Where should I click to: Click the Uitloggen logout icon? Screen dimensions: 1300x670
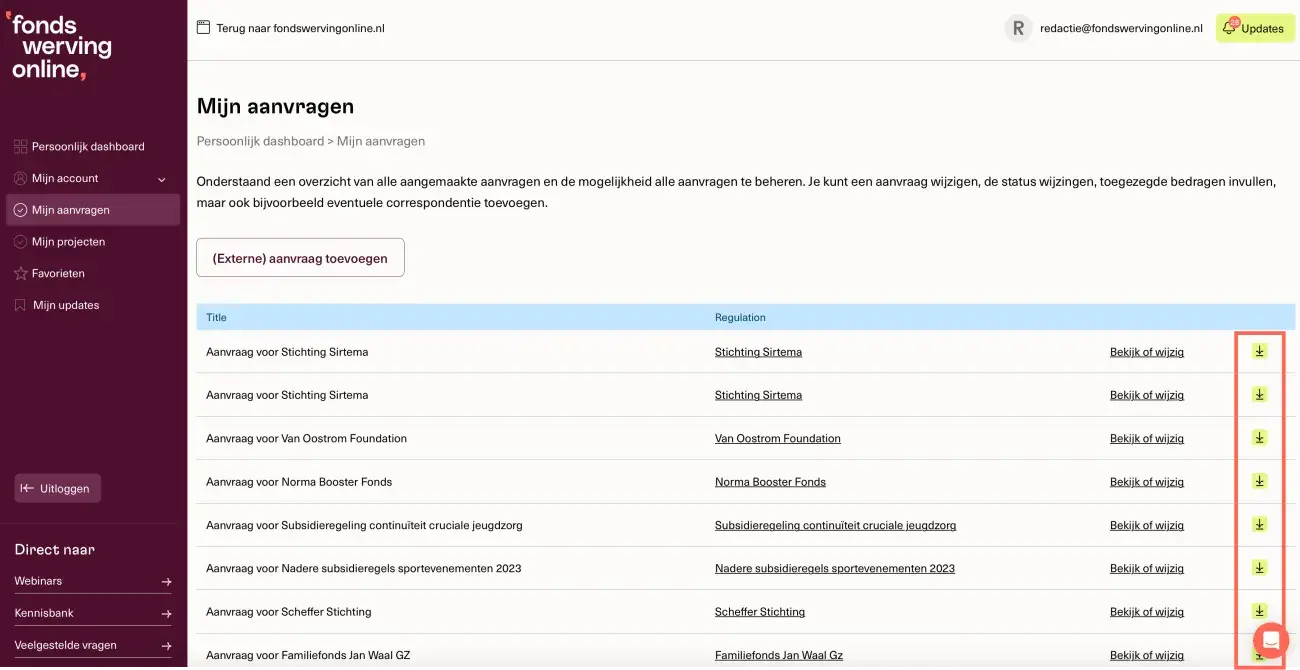pos(27,488)
